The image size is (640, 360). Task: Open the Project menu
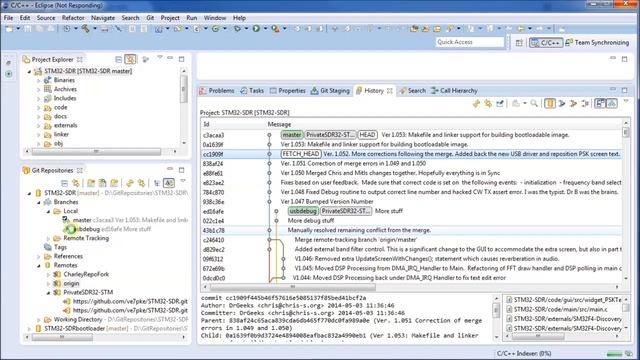[x=170, y=18]
